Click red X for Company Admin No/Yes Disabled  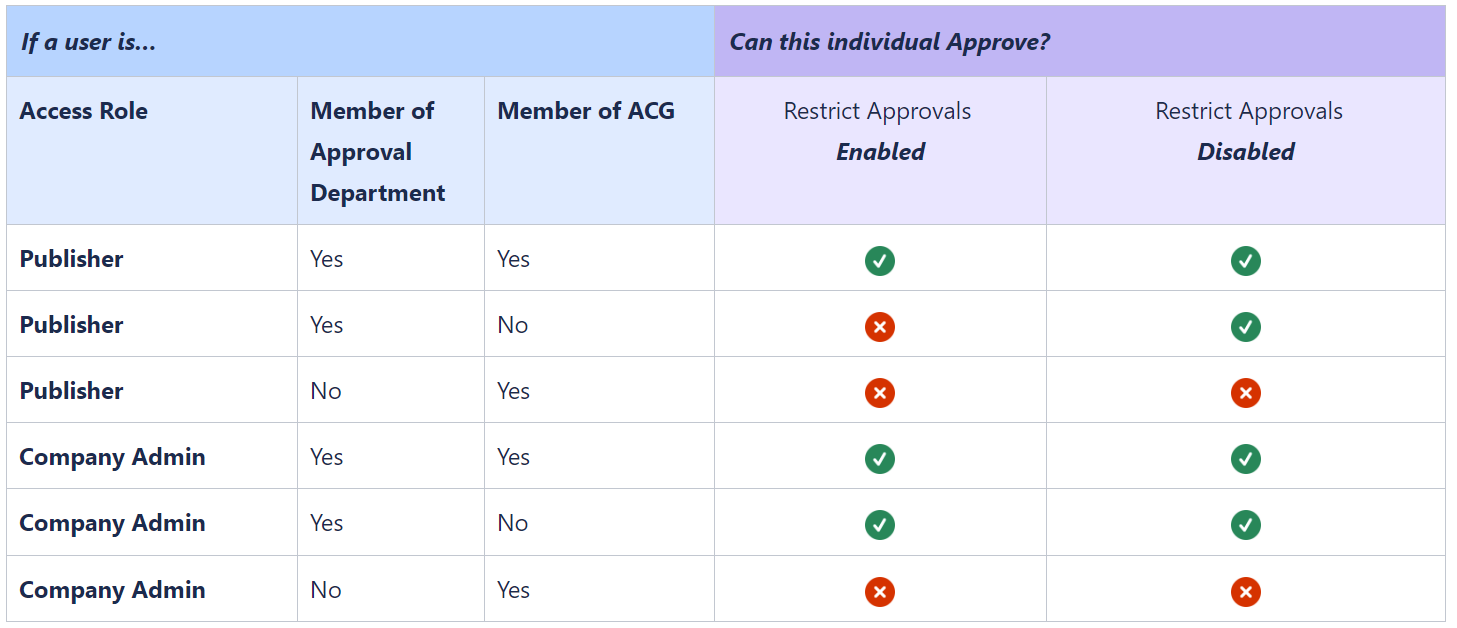(x=1246, y=592)
